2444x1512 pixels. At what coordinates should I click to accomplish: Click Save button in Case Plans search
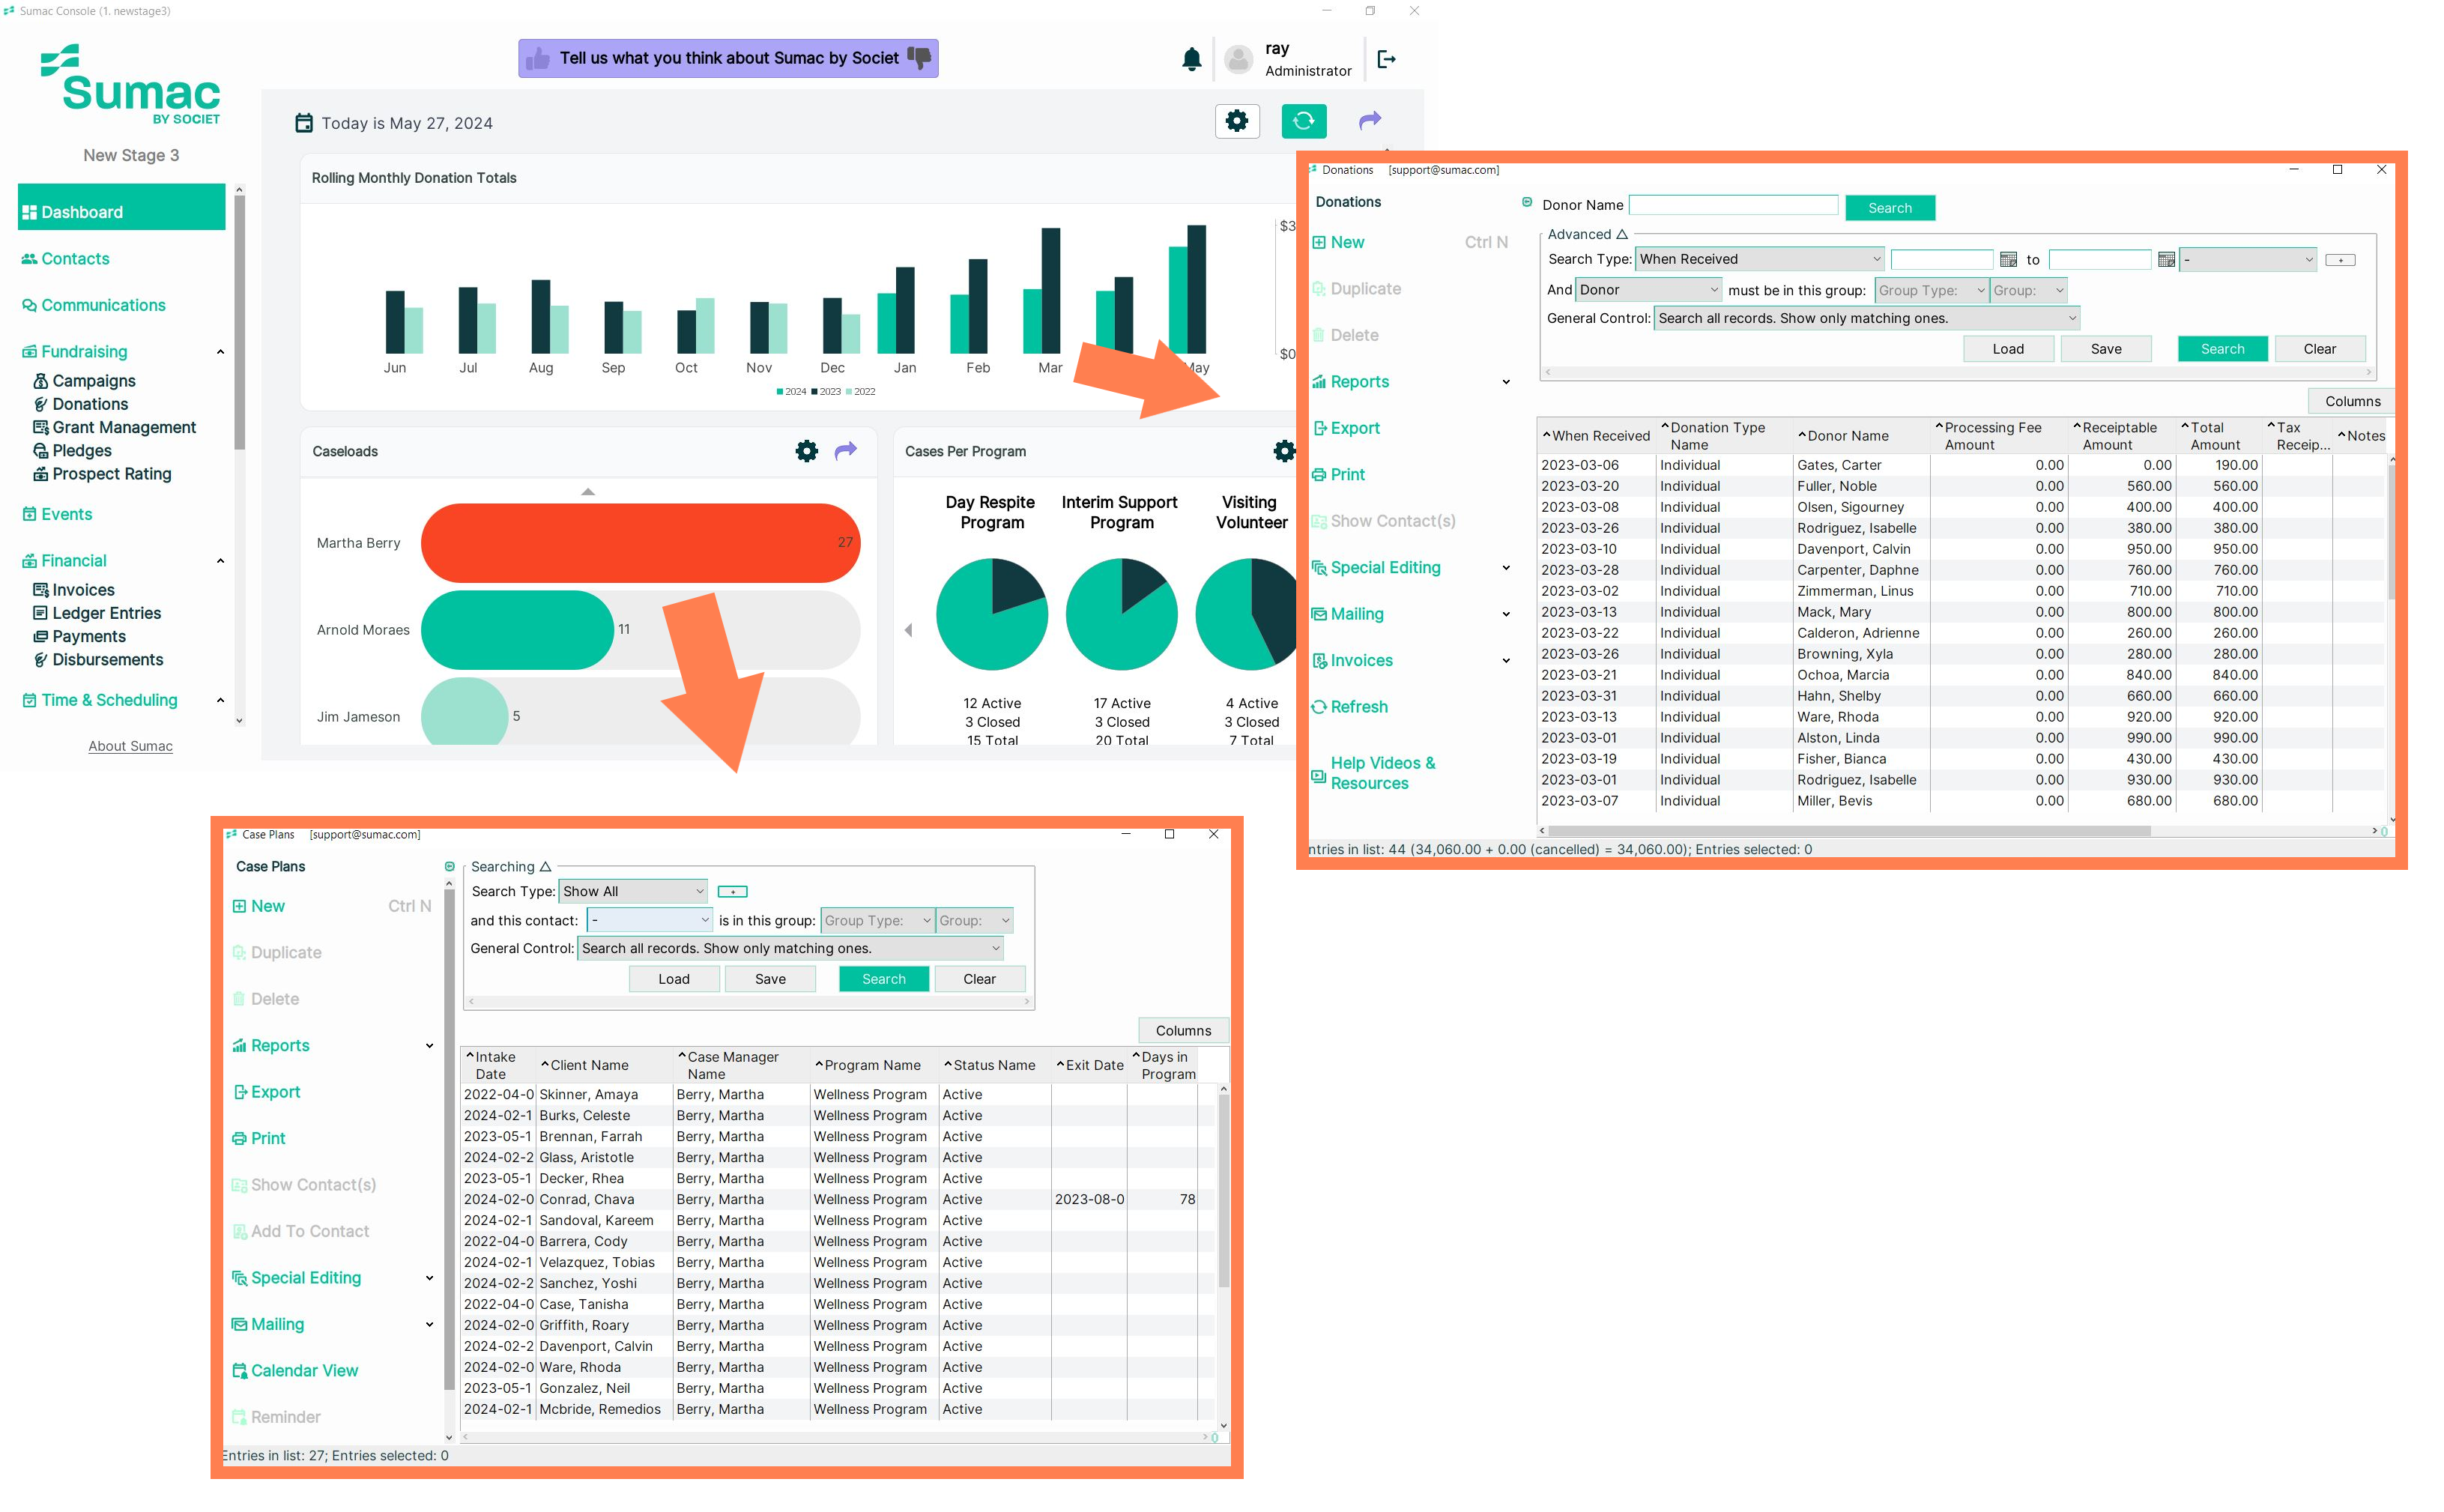coord(770,979)
